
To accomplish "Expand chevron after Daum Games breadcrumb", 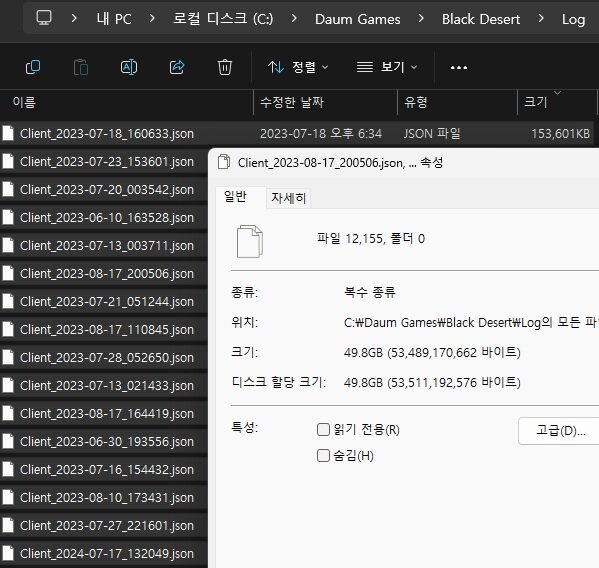I will [421, 18].
